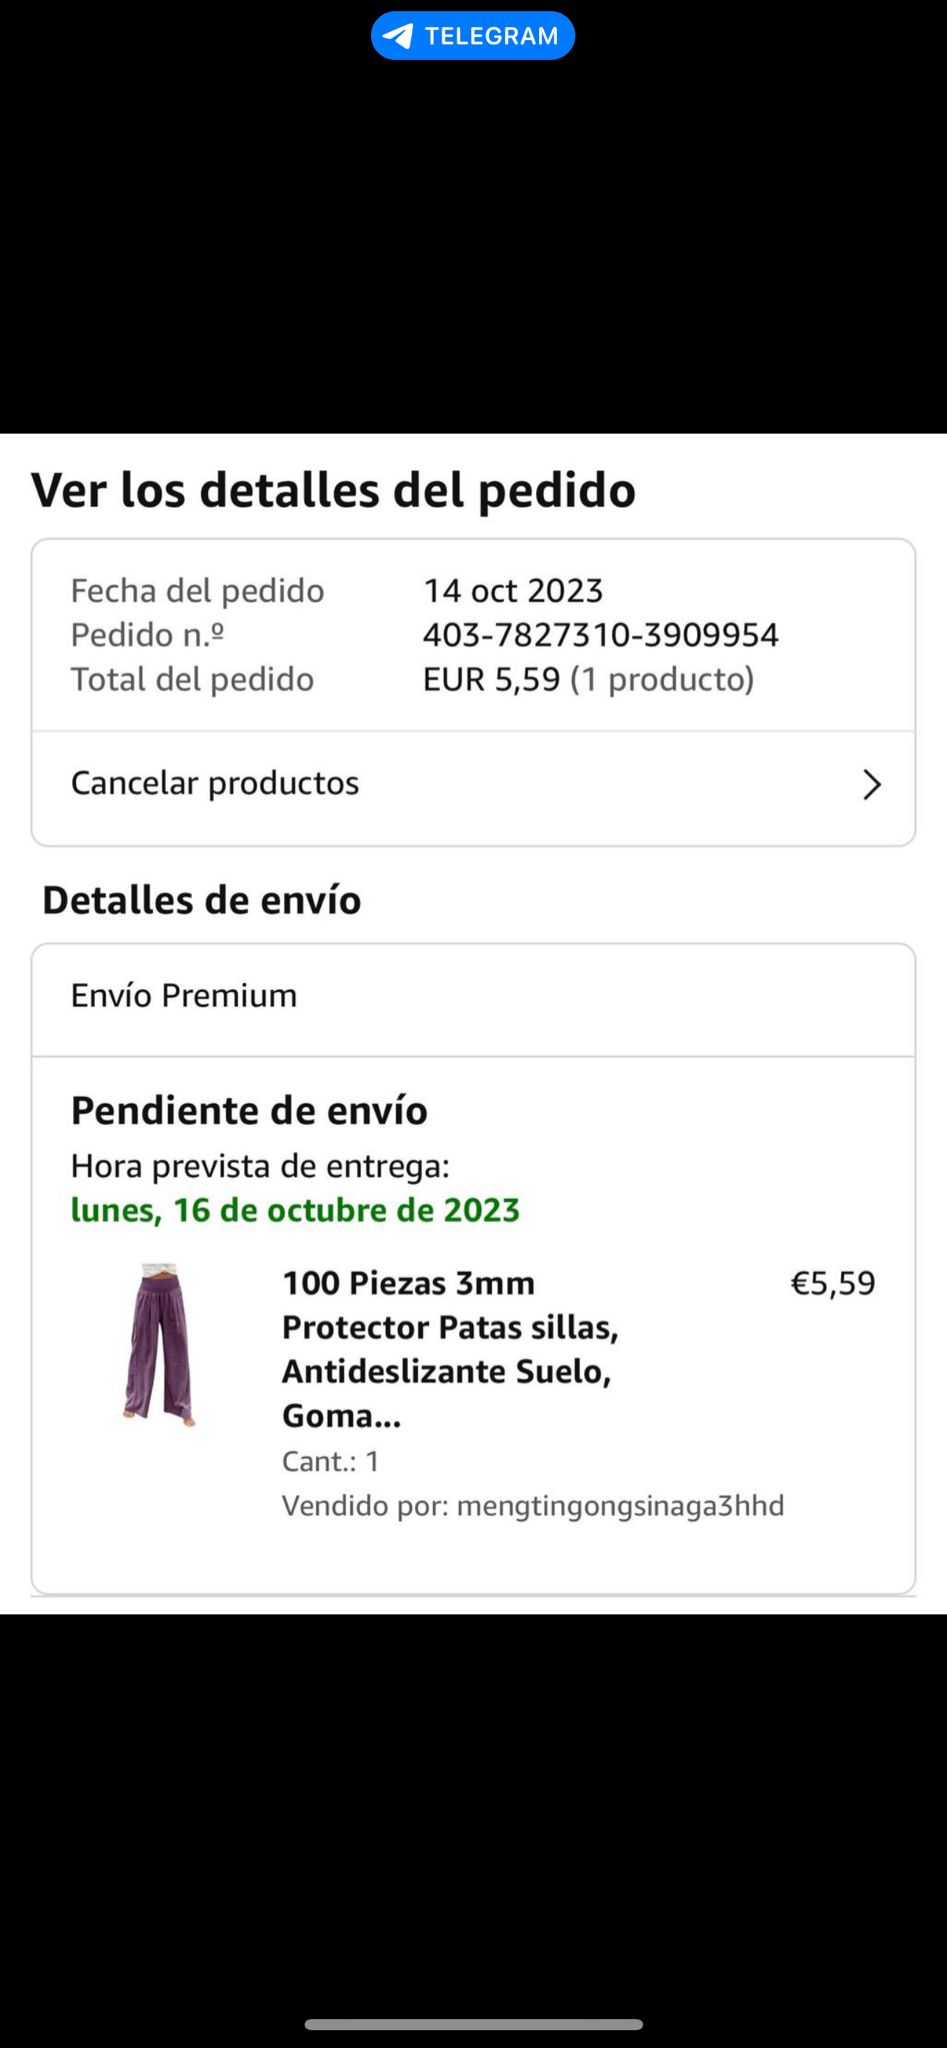The width and height of the screenshot is (947, 2048).
Task: Tap the Envío Premium row
Action: click(473, 996)
